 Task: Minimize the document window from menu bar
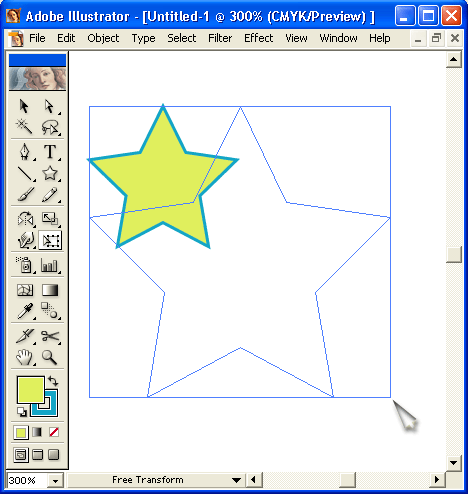(418, 39)
